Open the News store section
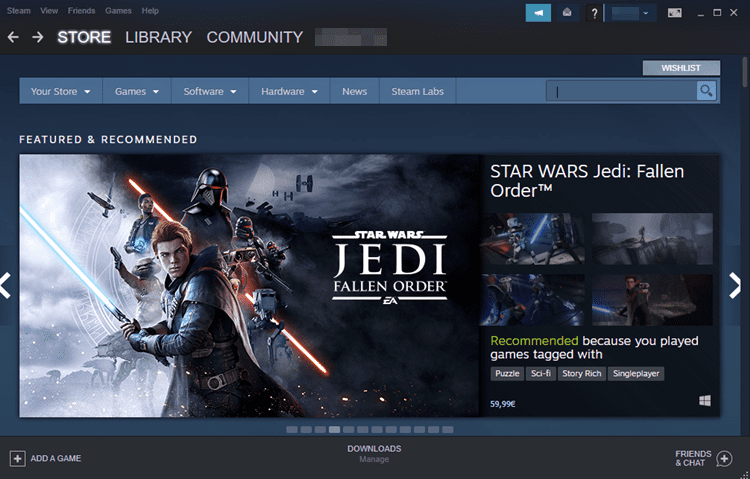Screen dimensions: 750x479 point(354,91)
